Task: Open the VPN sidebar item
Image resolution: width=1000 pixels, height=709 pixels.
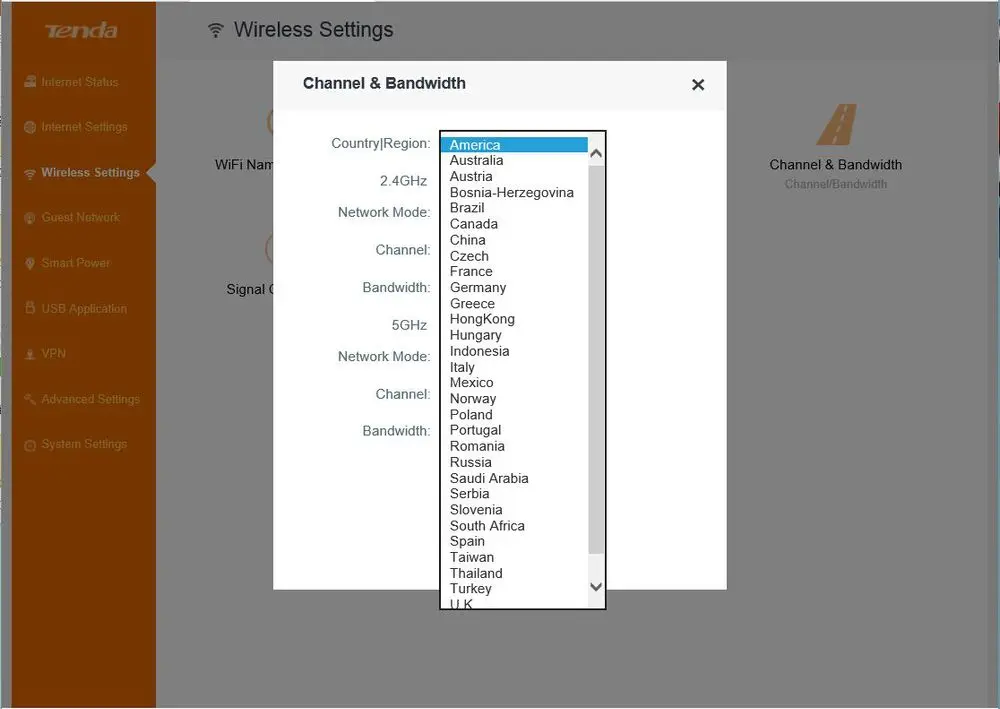Action: [x=53, y=354]
